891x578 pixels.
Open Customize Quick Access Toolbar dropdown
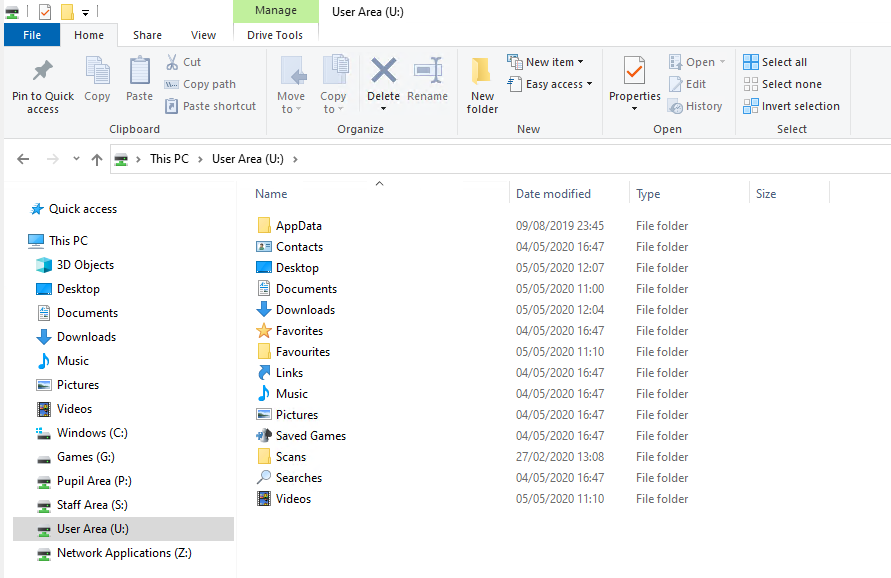click(85, 12)
